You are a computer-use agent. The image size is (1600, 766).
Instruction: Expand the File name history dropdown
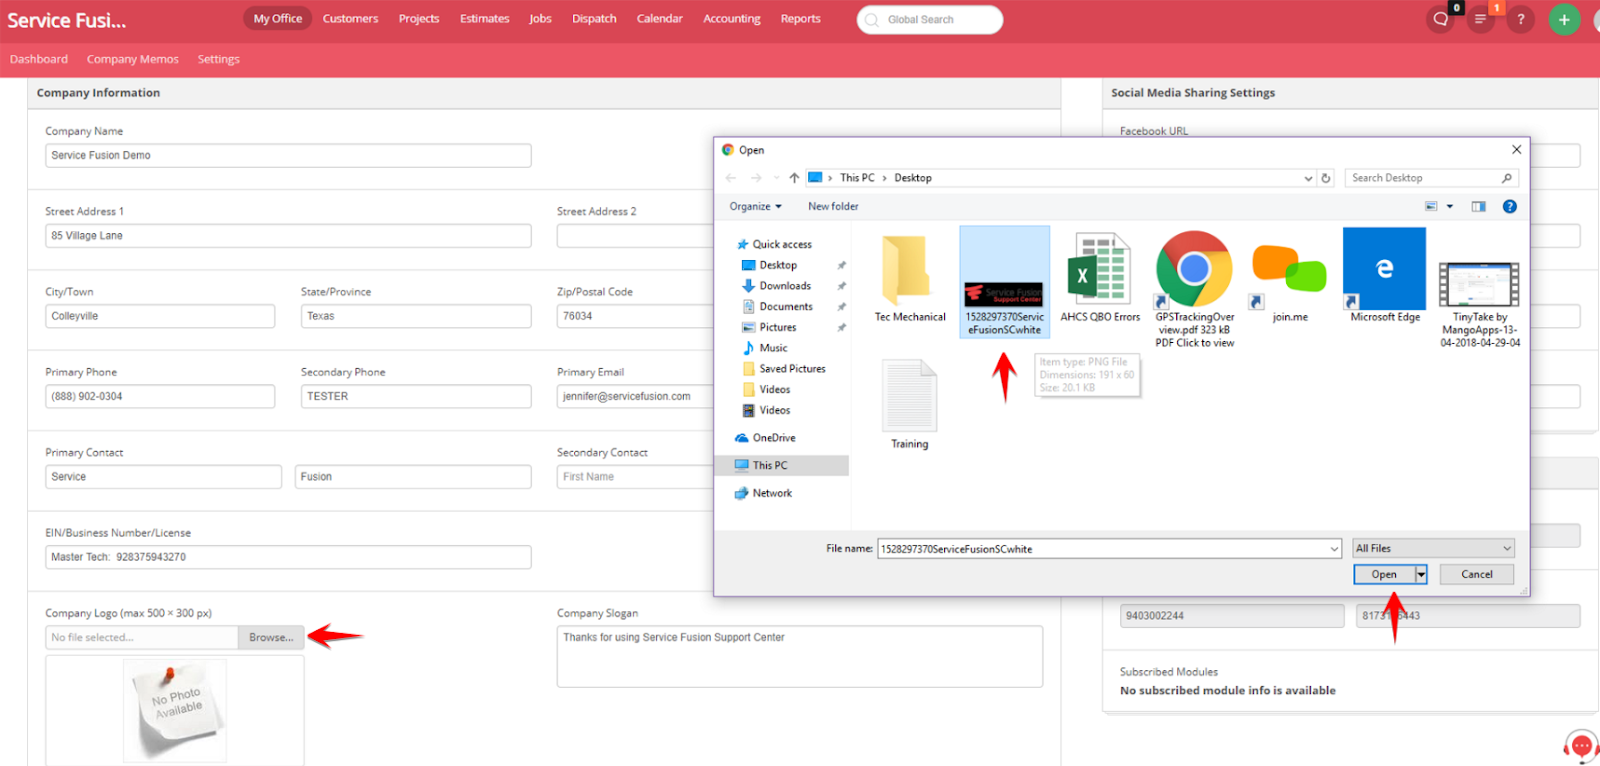click(x=1333, y=549)
